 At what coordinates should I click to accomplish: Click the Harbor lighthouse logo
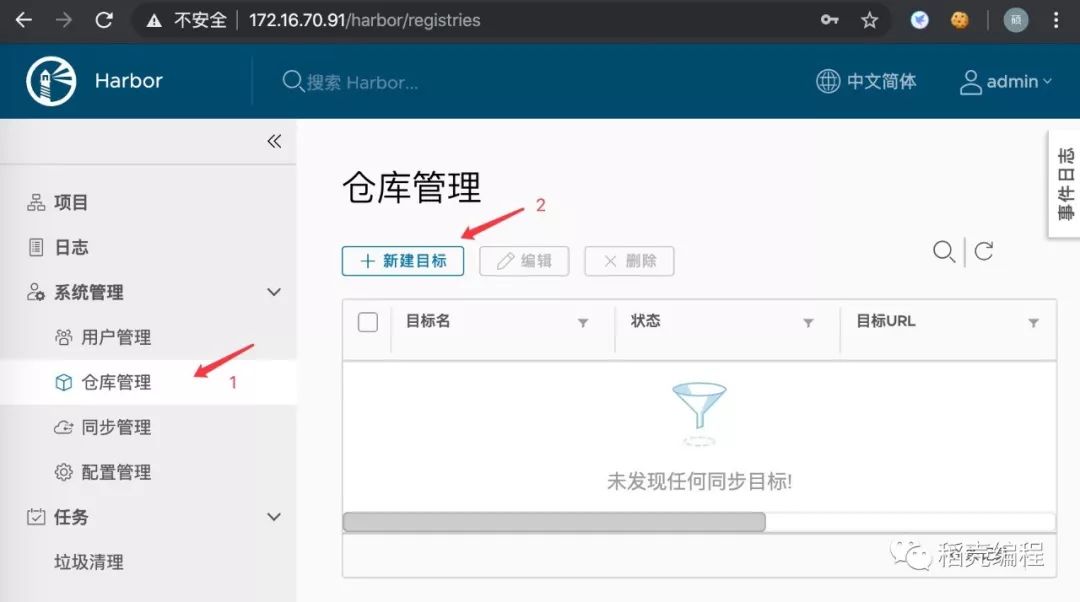51,81
